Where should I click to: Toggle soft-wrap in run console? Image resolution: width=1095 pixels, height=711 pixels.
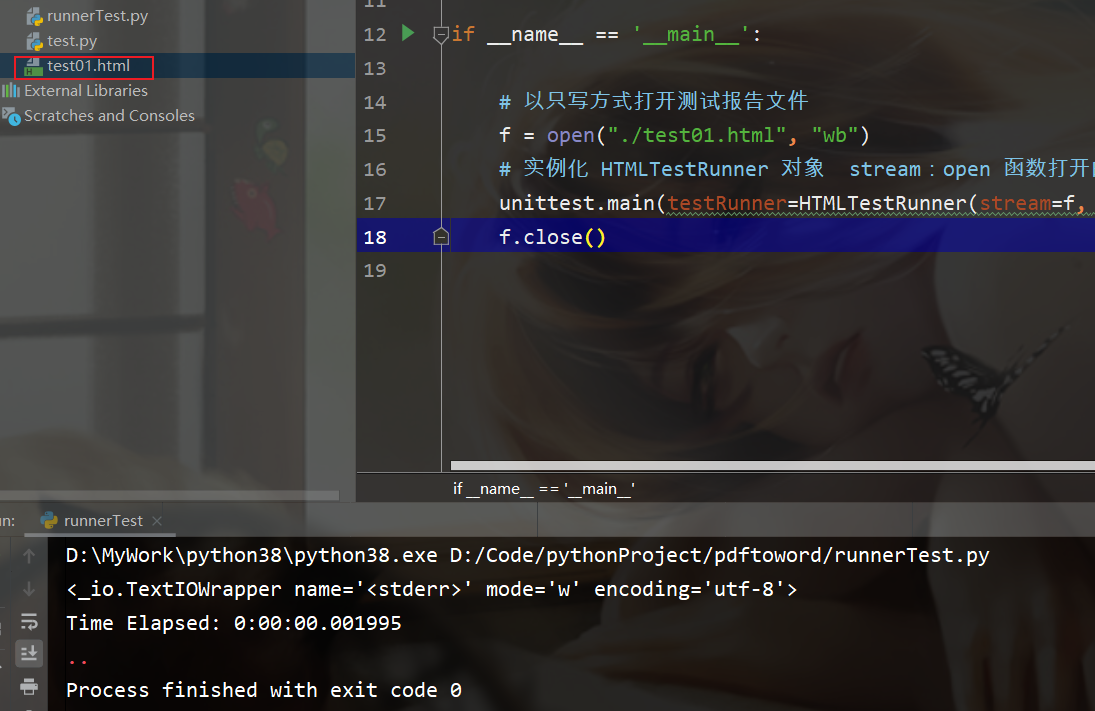[x=29, y=621]
